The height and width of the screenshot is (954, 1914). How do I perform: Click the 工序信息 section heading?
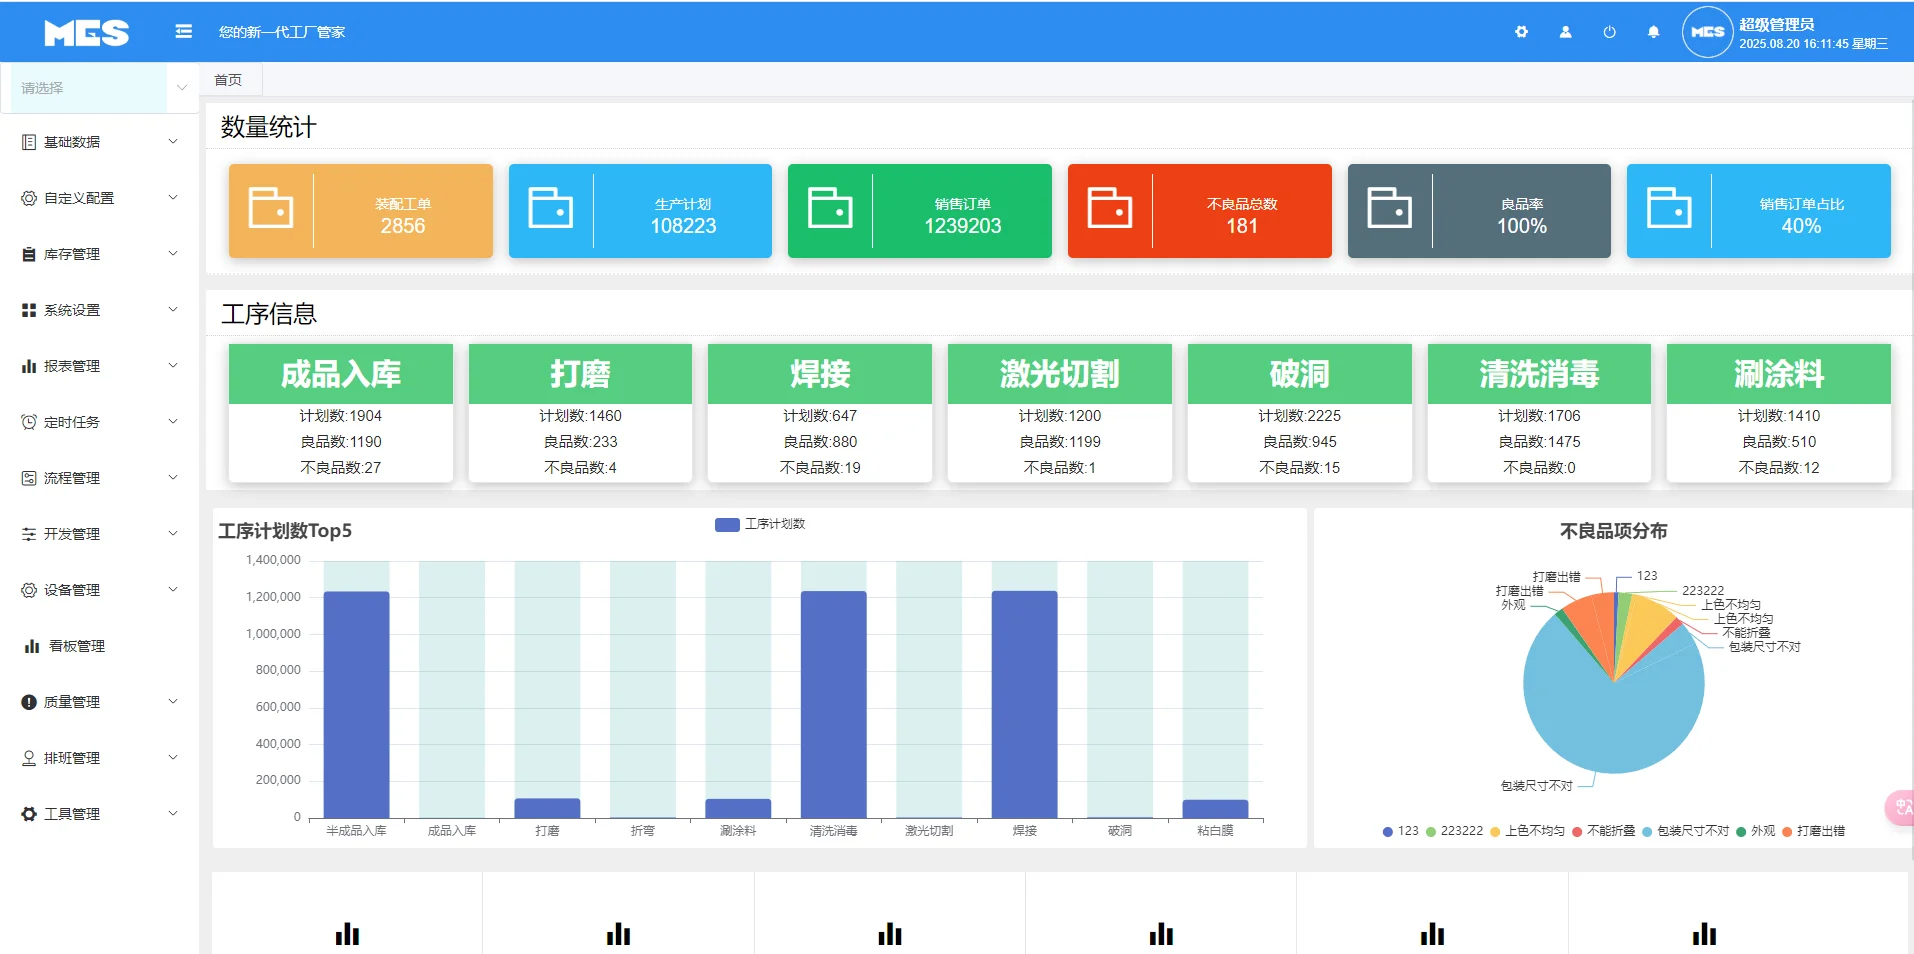268,314
